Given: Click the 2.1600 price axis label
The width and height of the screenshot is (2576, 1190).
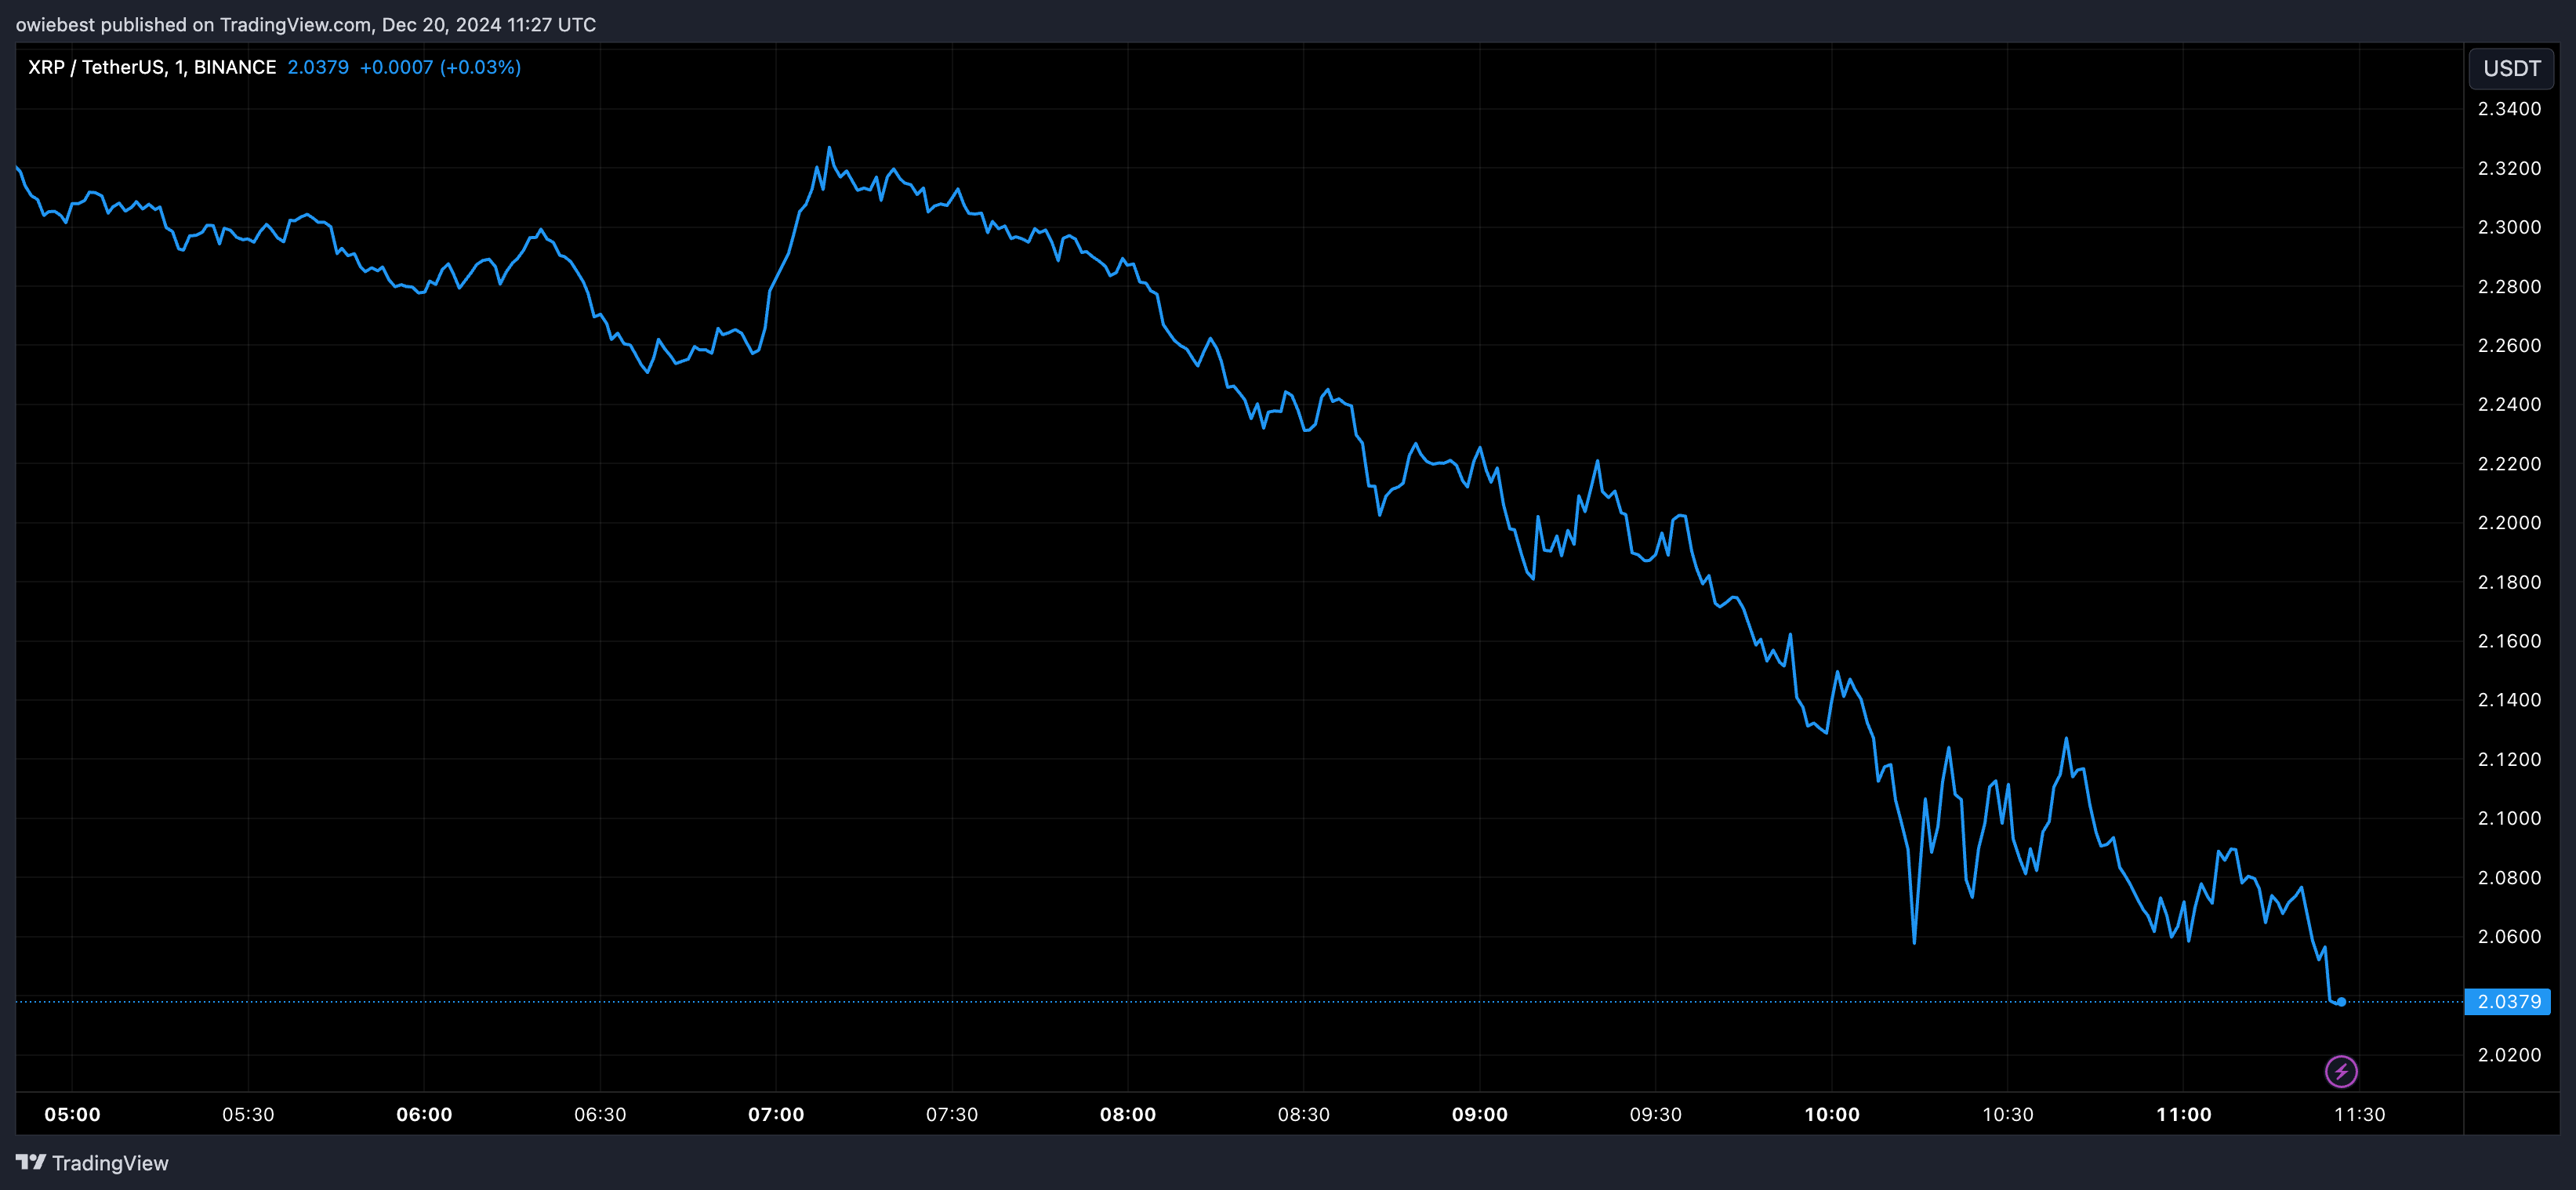Looking at the screenshot, I should (2509, 641).
